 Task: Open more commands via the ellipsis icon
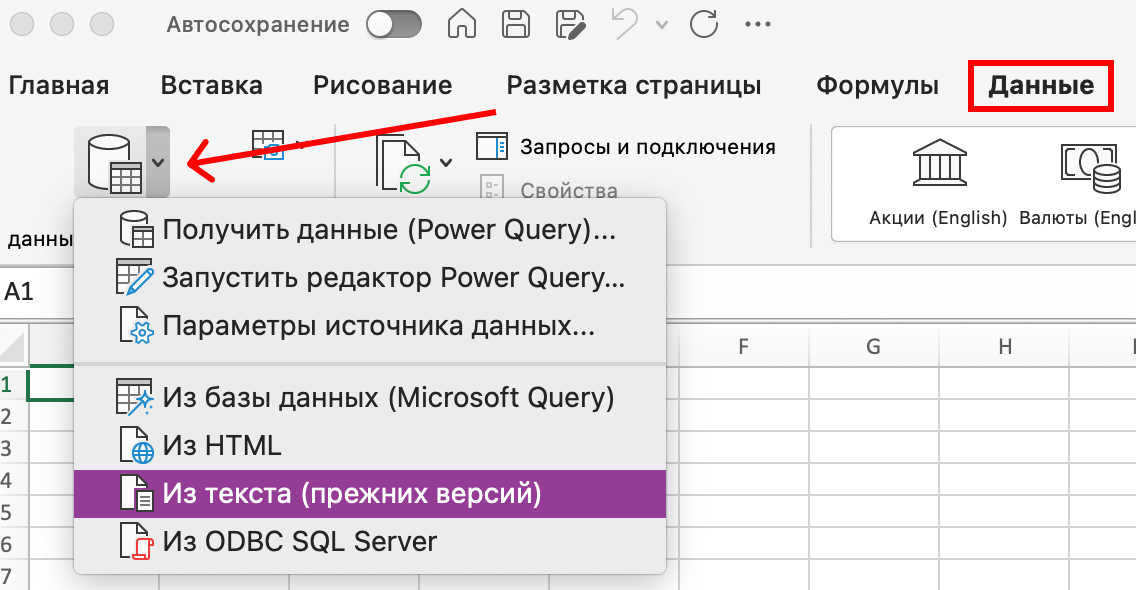[x=757, y=24]
